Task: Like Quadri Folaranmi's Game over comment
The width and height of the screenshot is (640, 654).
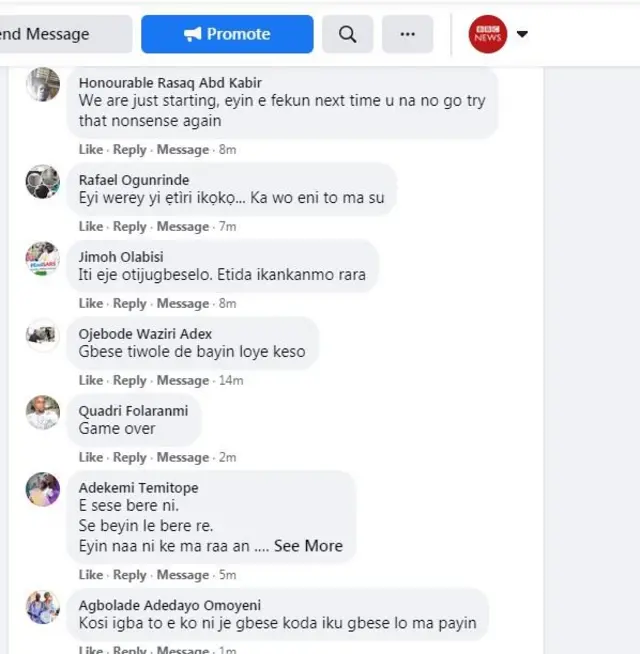Action: click(91, 457)
